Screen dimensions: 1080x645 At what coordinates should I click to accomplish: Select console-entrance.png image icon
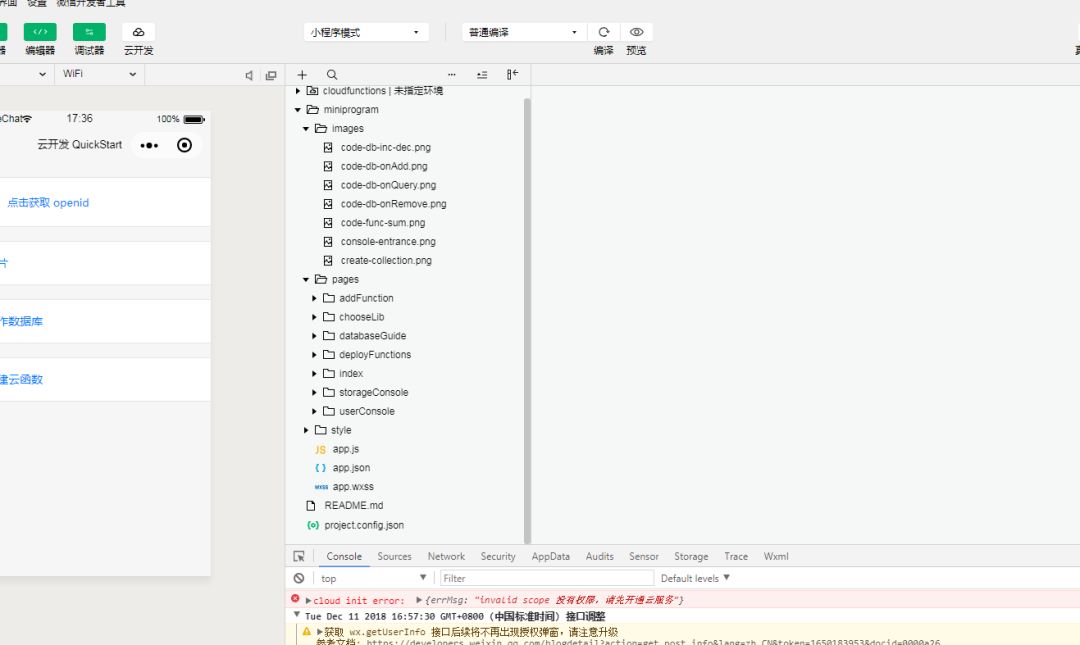pos(328,242)
